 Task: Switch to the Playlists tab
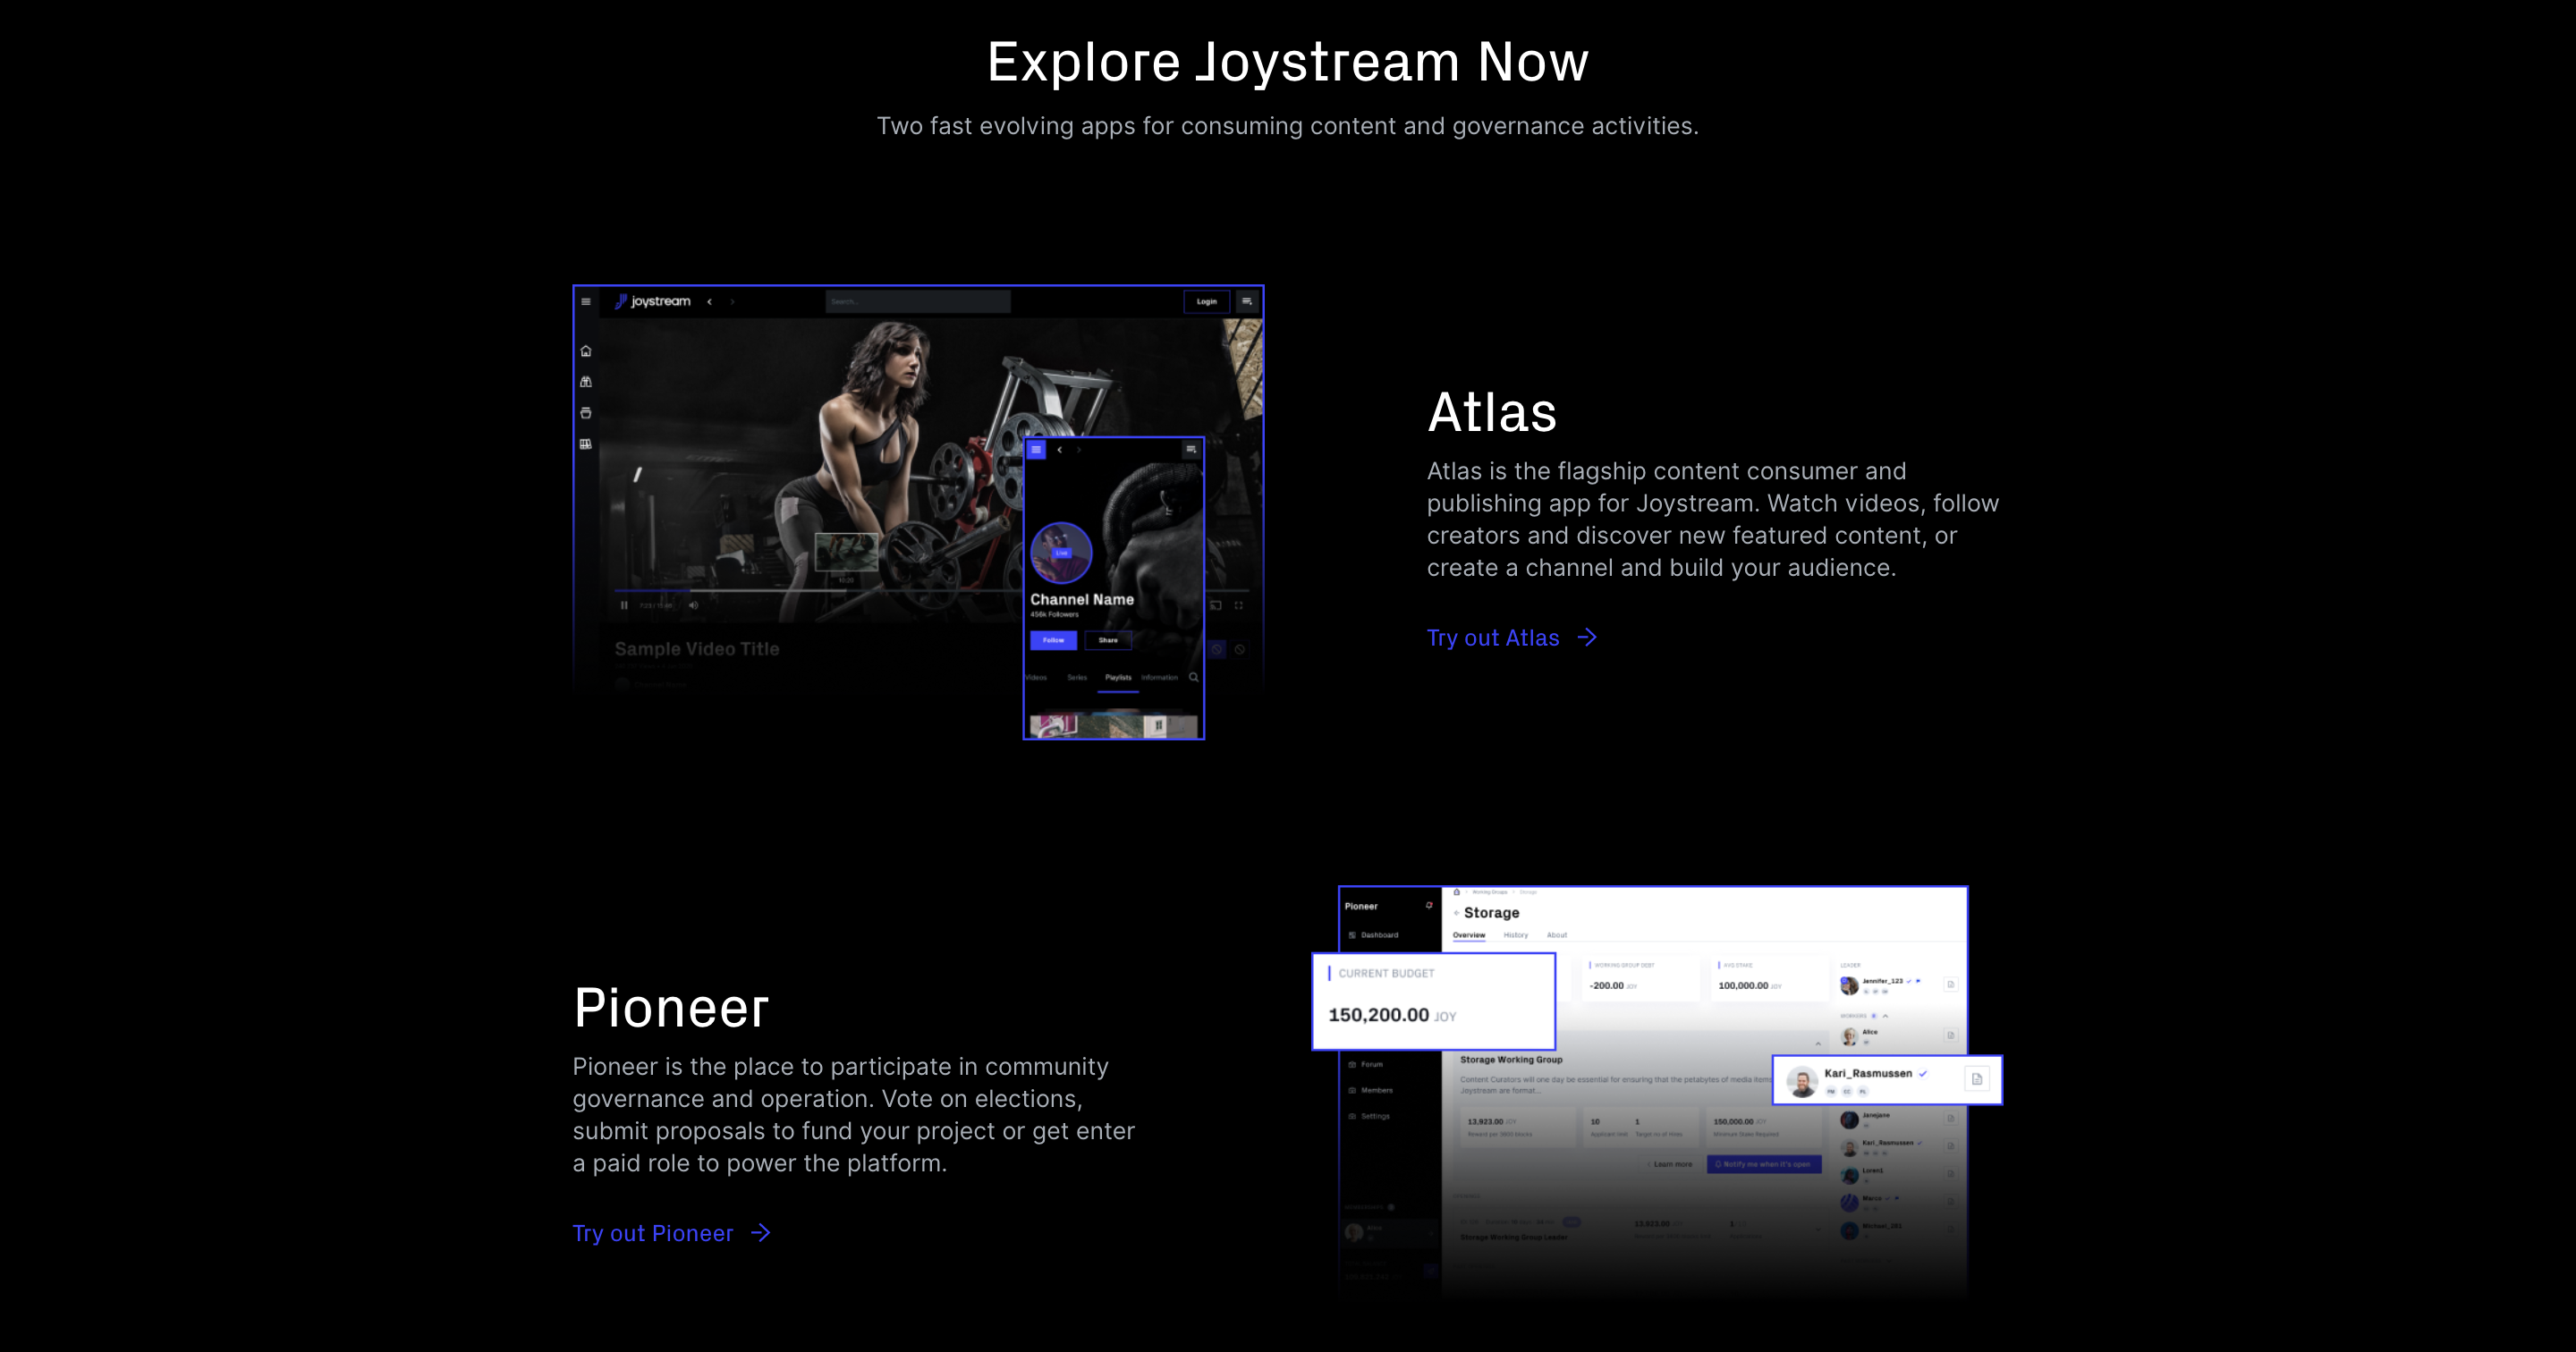tap(1118, 678)
